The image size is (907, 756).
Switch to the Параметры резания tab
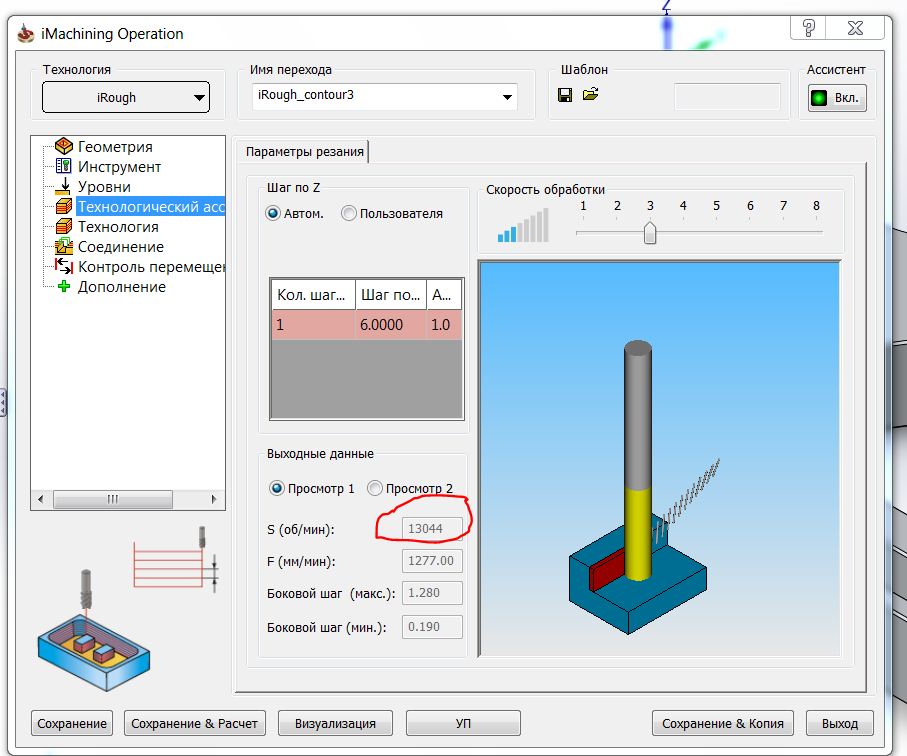(x=305, y=152)
